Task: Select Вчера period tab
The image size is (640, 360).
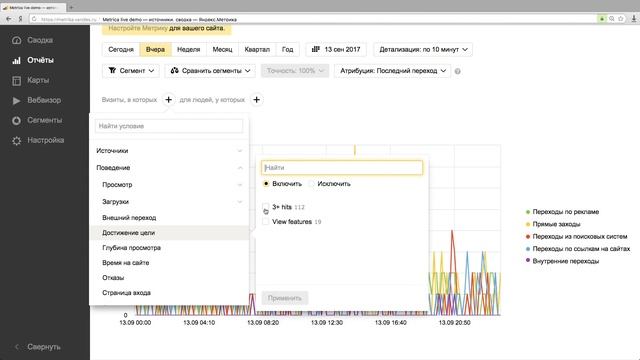Action: tap(155, 49)
